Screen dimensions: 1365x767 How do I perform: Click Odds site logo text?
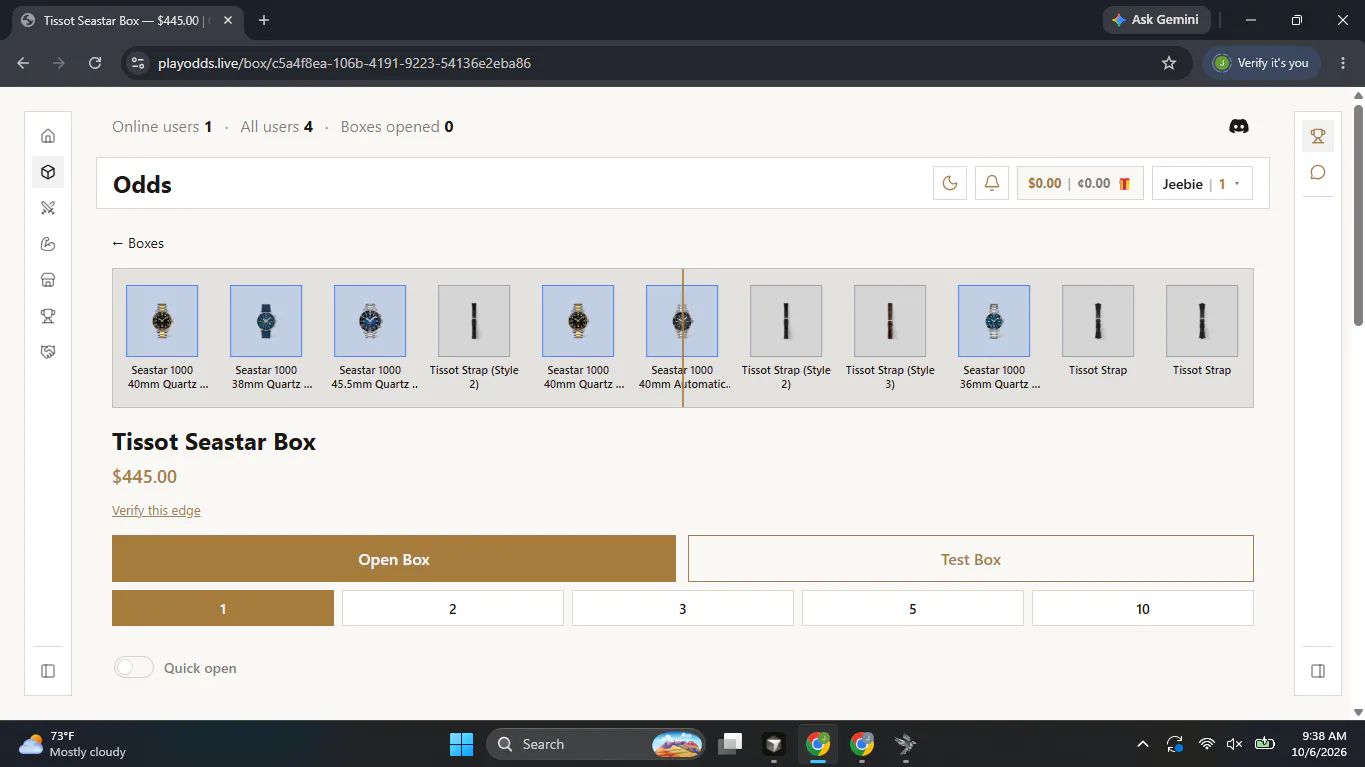pos(142,184)
